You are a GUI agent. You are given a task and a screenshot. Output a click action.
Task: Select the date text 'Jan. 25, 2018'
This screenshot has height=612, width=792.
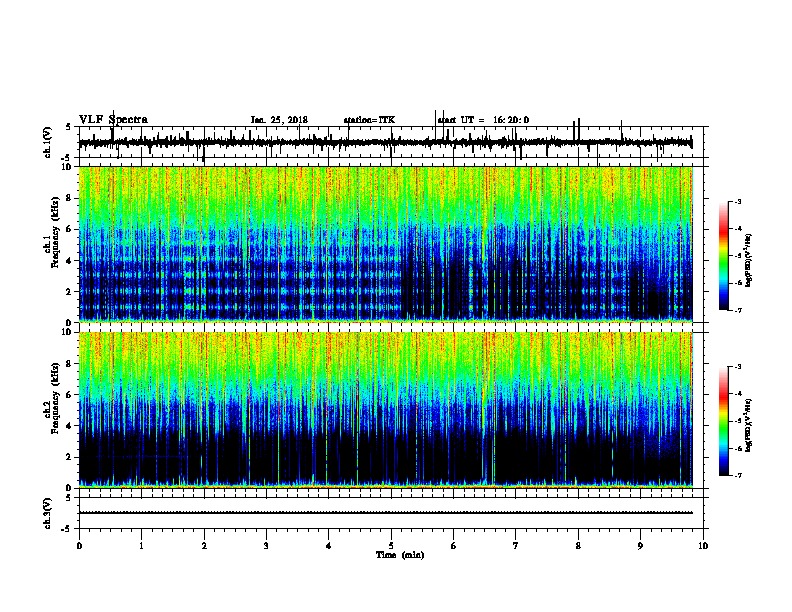279,120
